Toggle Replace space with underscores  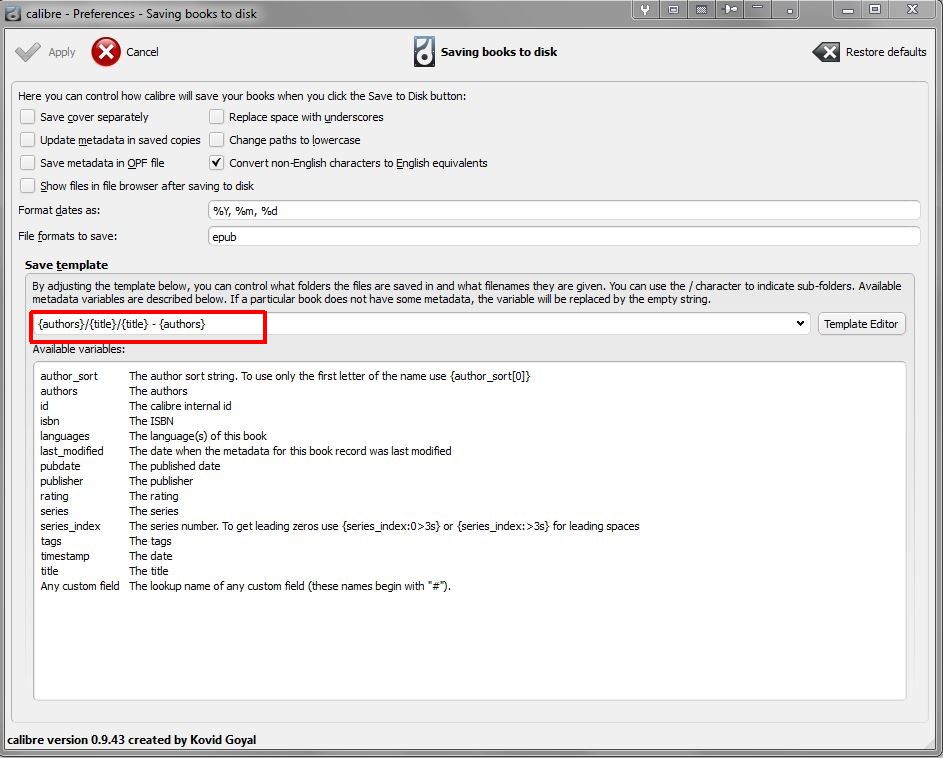click(x=217, y=117)
